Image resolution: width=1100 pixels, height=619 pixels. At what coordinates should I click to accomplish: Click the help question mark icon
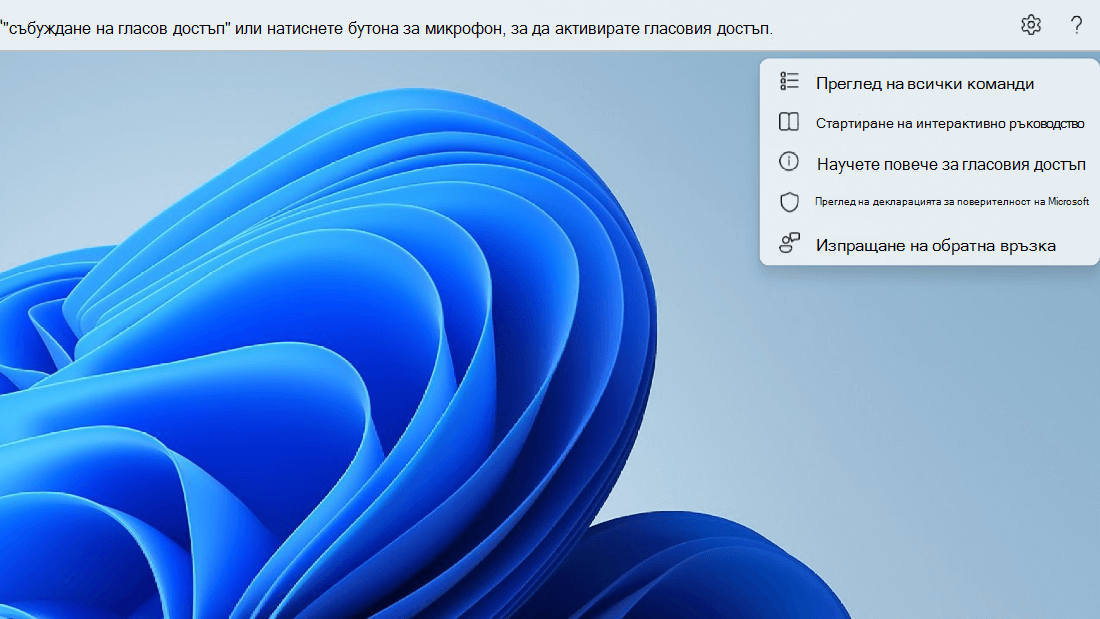1076,25
